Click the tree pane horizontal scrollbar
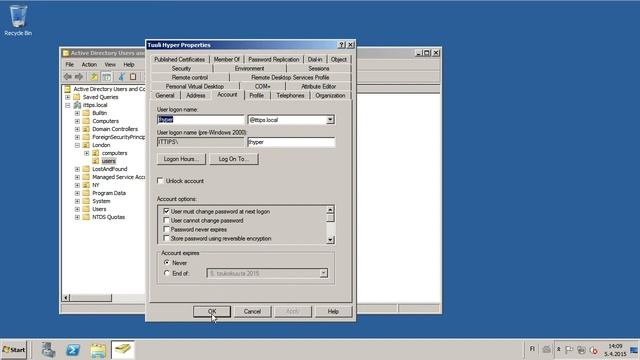 tap(91, 298)
